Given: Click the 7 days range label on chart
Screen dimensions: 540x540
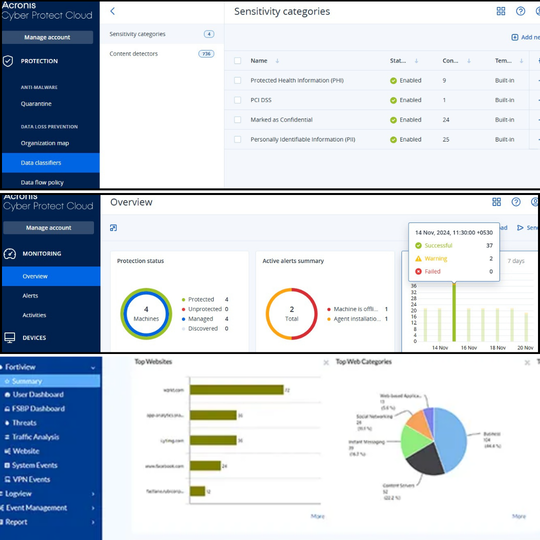Looking at the screenshot, I should tap(516, 261).
